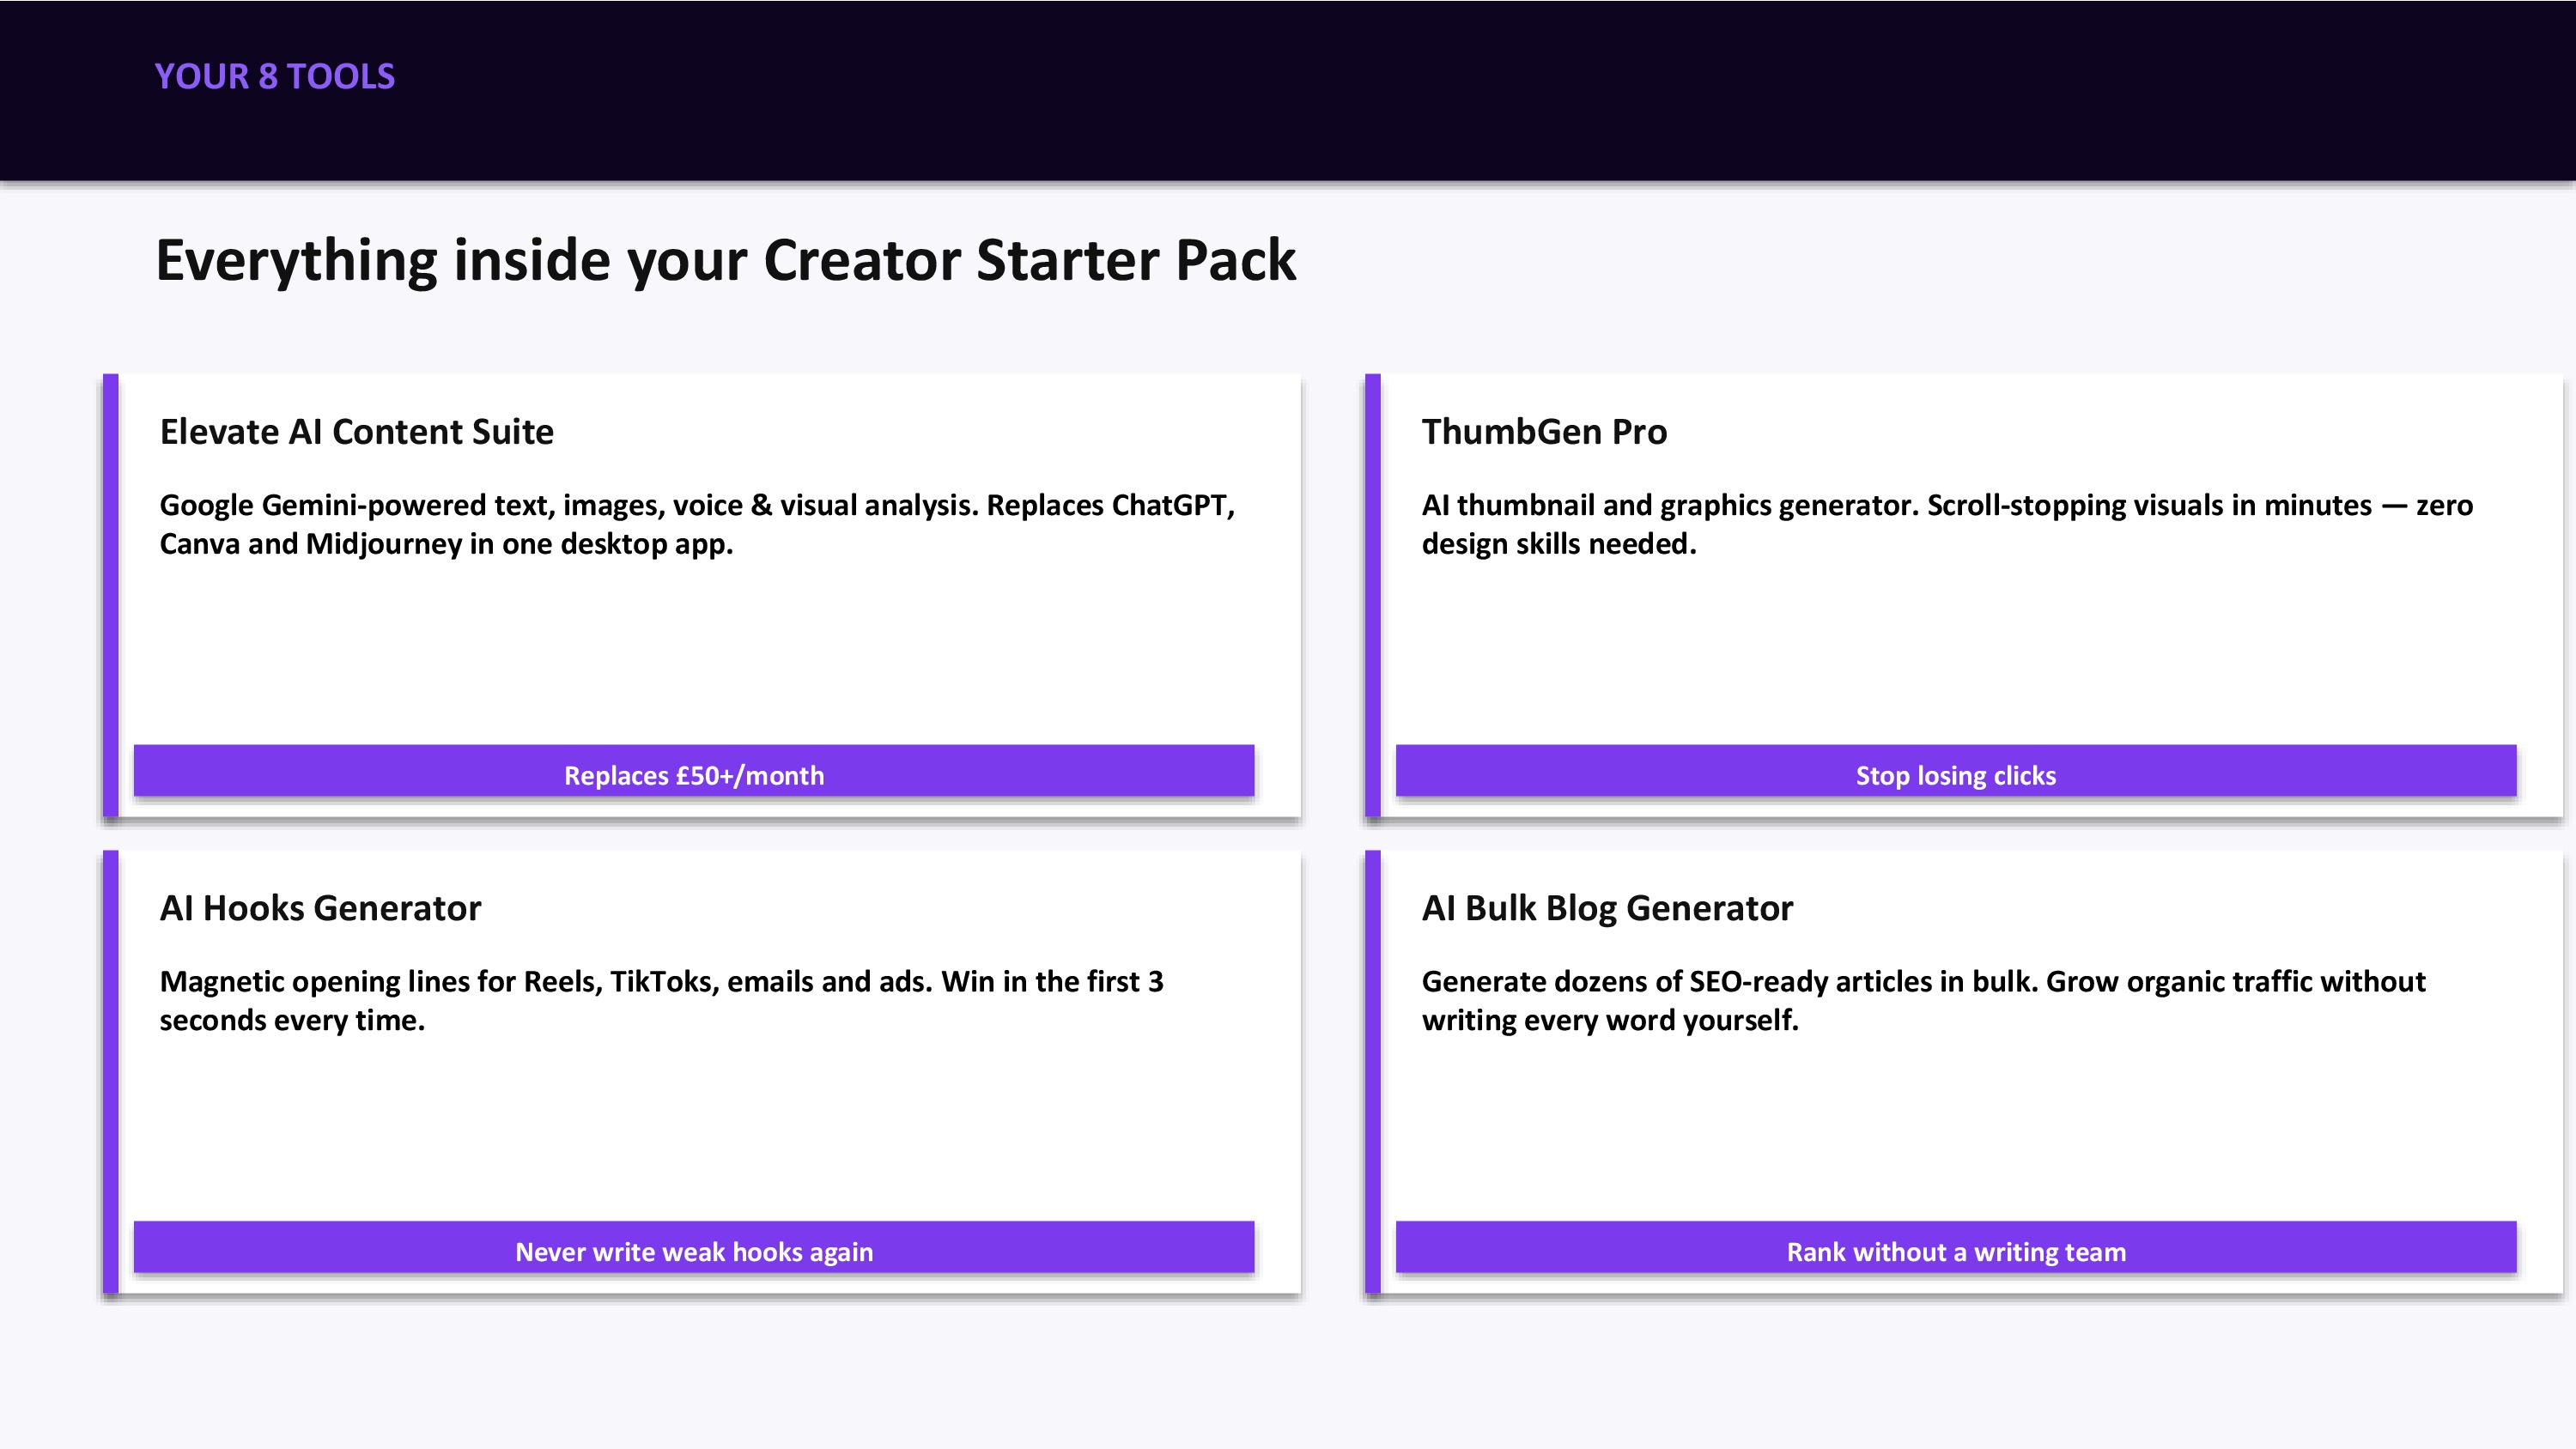
Task: Click the 'Everything inside your Creator Starter Pack' heading
Action: tap(726, 261)
